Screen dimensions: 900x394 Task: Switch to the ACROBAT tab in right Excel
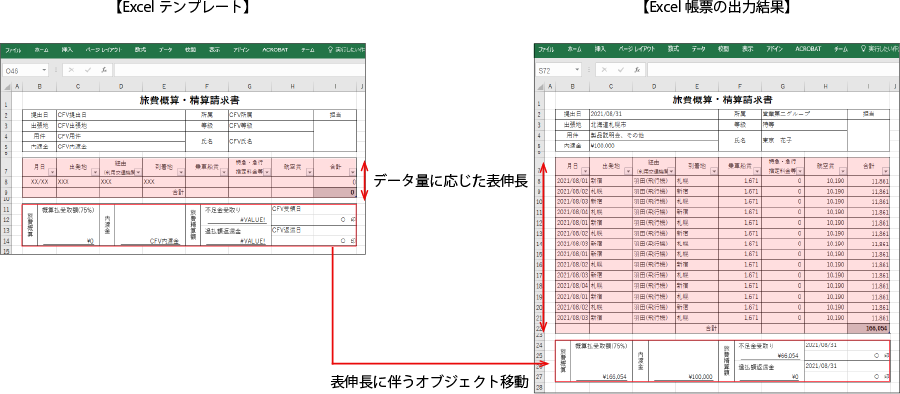point(808,50)
